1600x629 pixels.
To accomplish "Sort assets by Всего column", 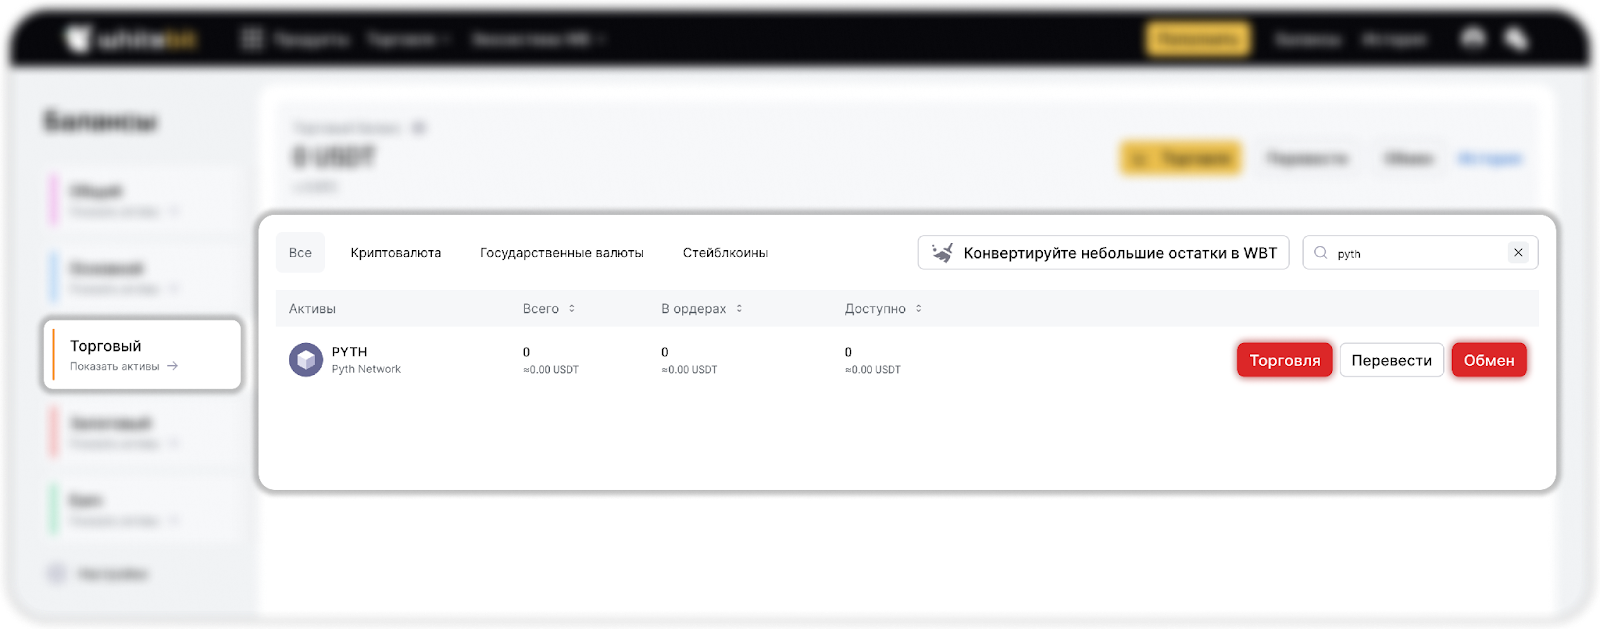I will [x=572, y=309].
